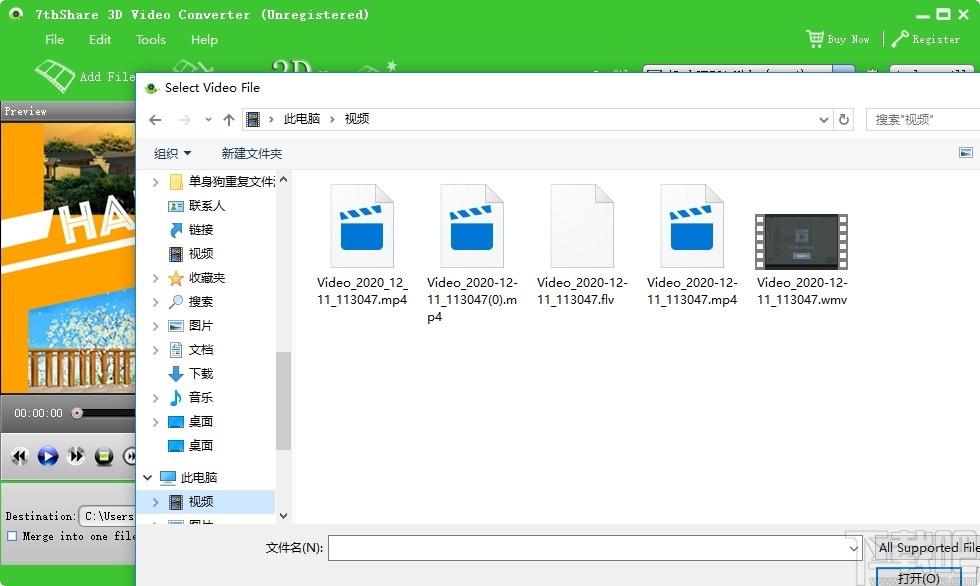Change the view layout icon
The width and height of the screenshot is (980, 586).
pyautogui.click(x=966, y=152)
